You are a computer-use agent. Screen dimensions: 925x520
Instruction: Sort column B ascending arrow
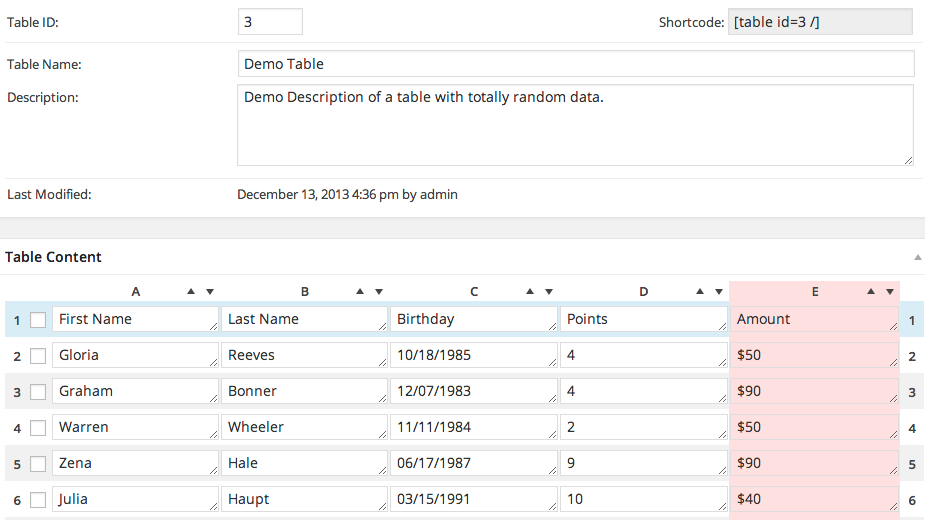click(359, 291)
